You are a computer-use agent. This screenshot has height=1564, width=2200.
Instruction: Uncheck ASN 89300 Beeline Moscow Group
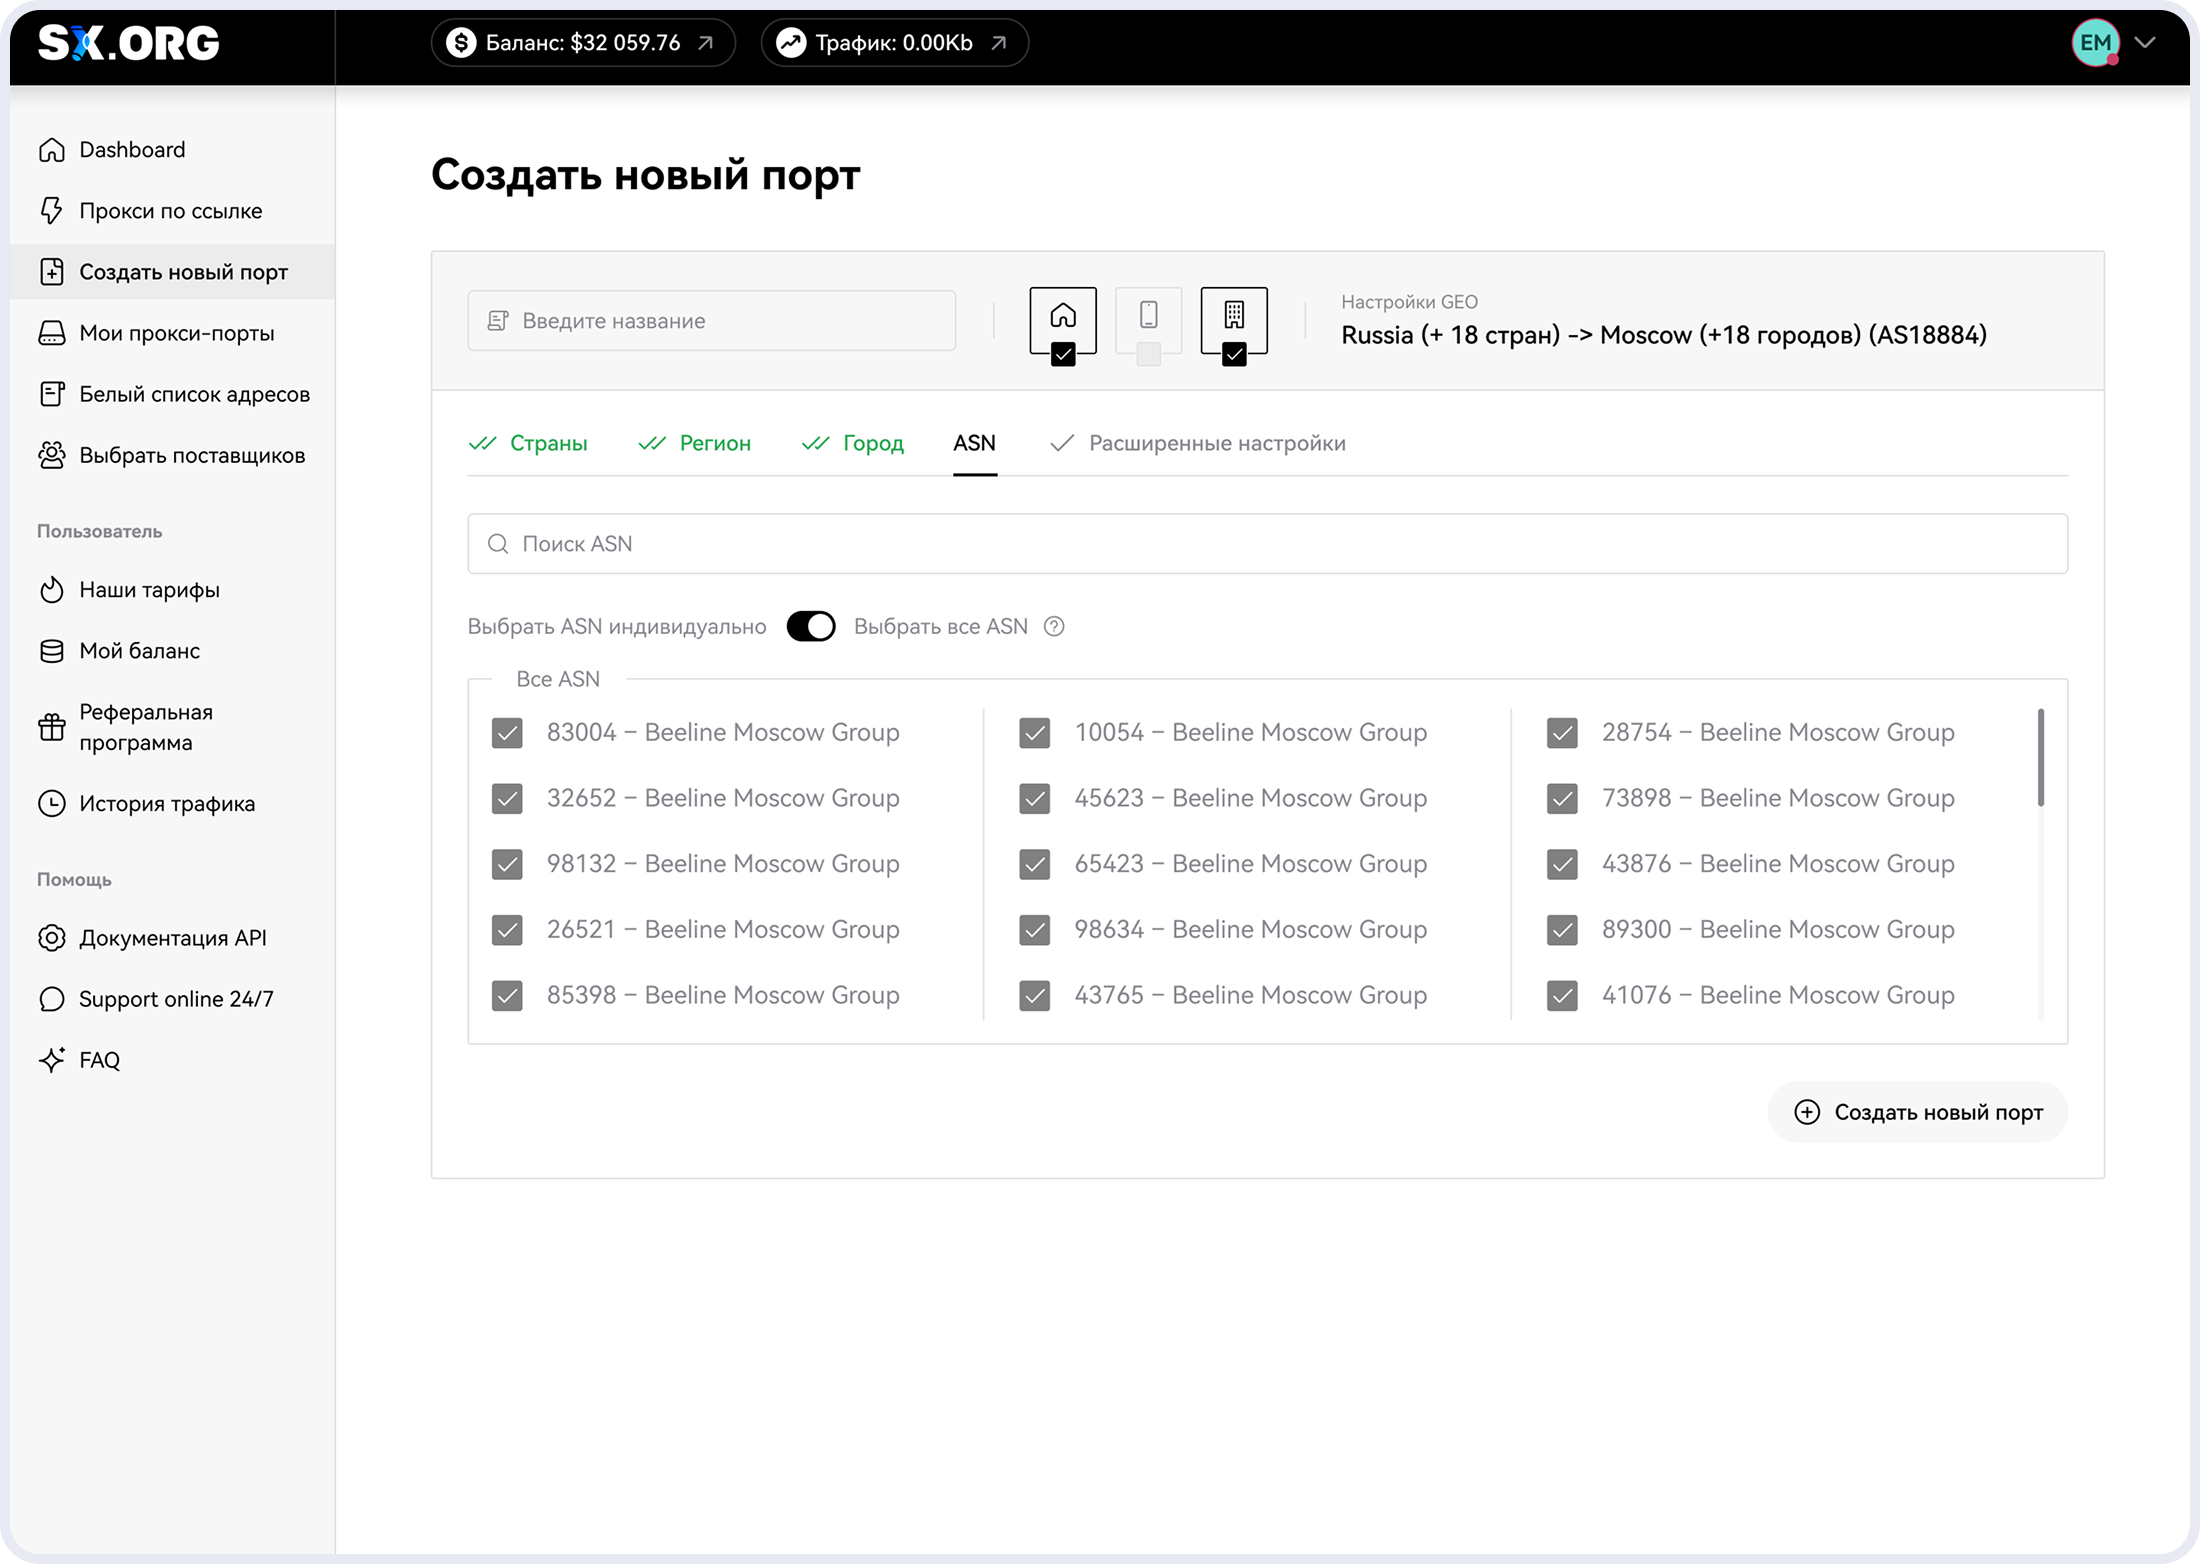point(1562,930)
